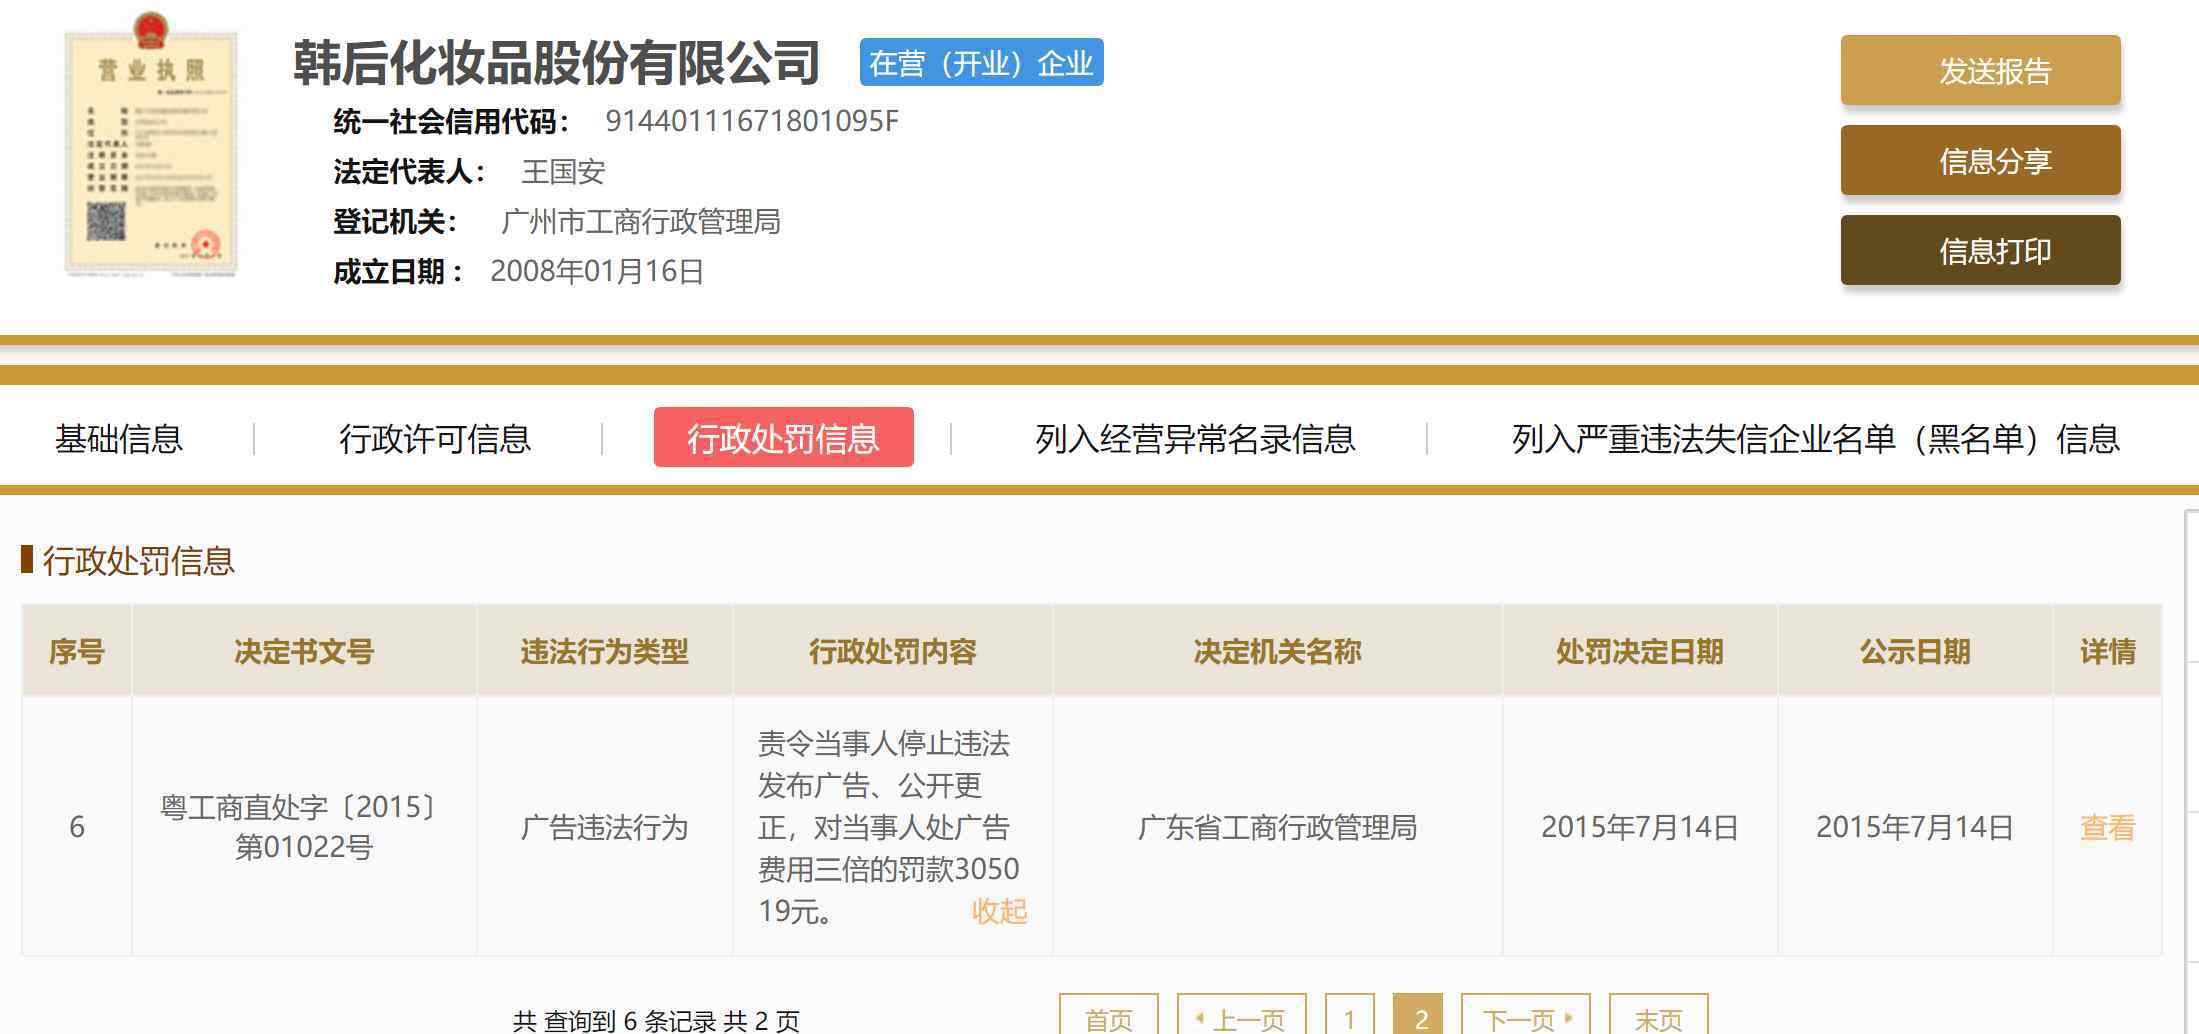Click the 处罚决定日期 column header
Viewport: 2199px width, 1034px height.
coord(1640,651)
